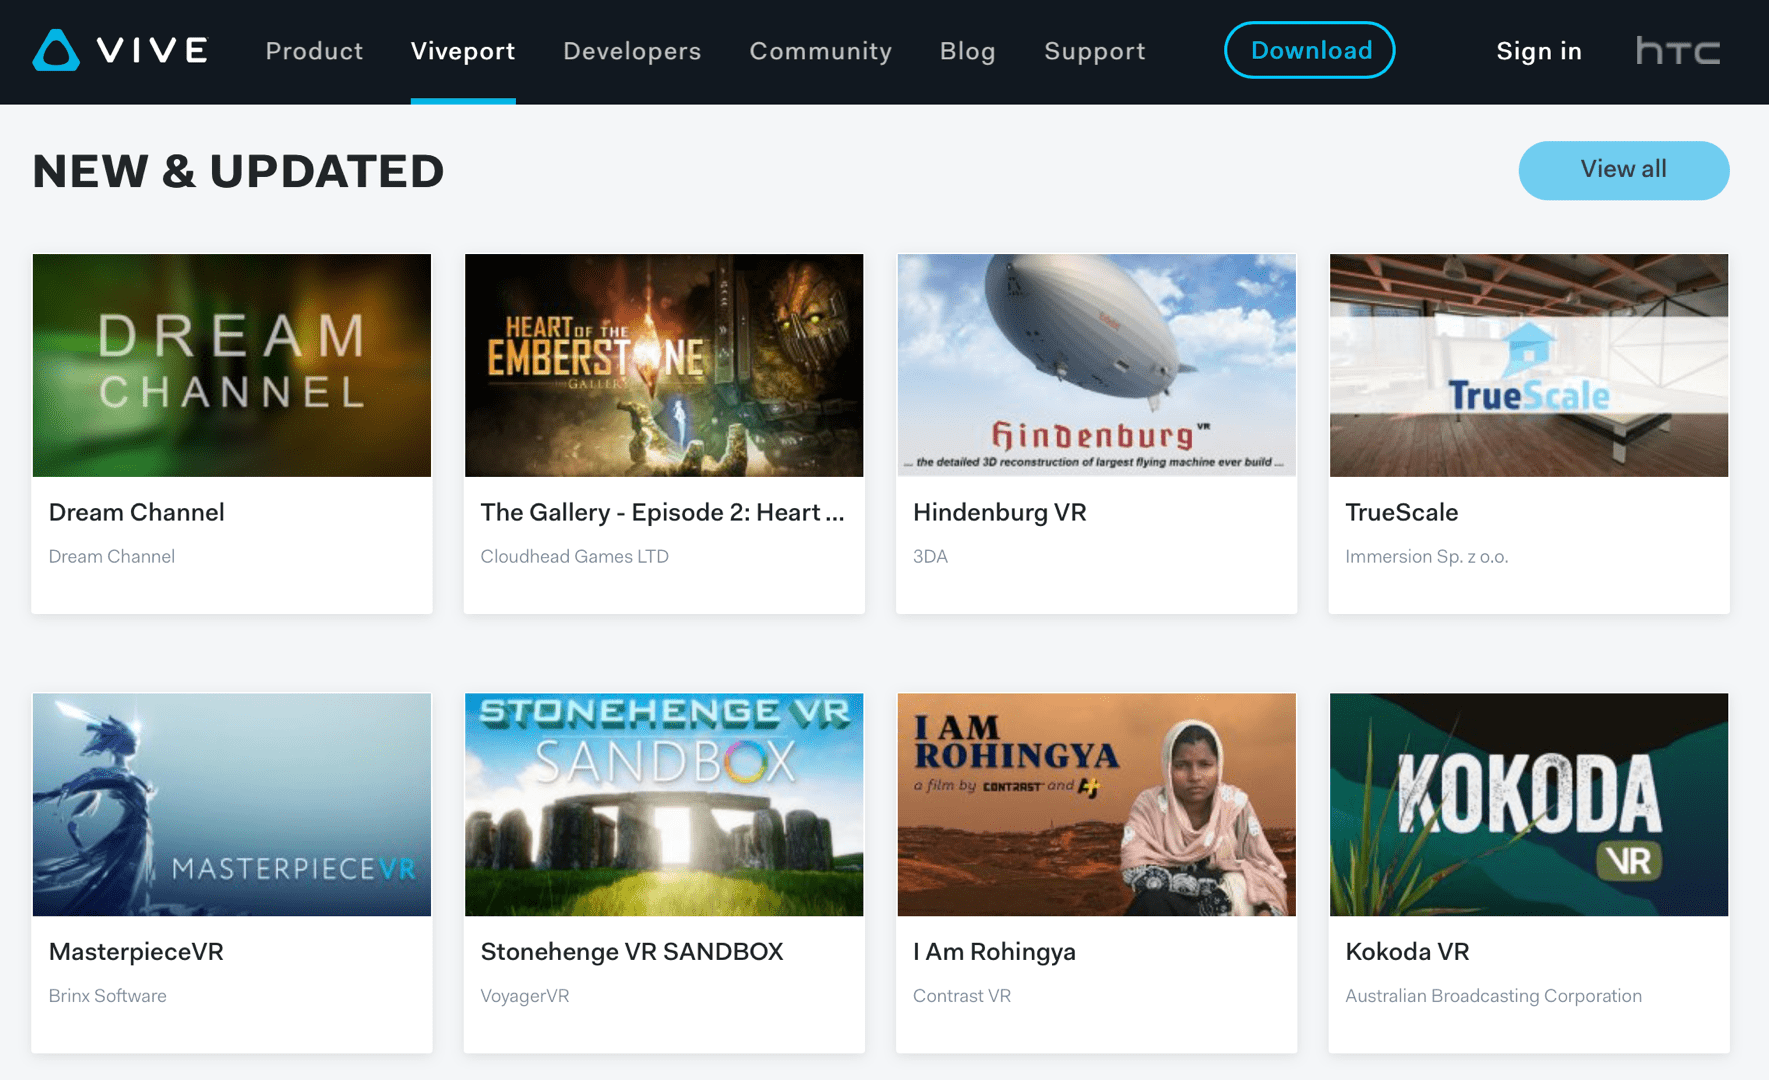Open the Kokoda VR thumbnail

pos(1529,804)
